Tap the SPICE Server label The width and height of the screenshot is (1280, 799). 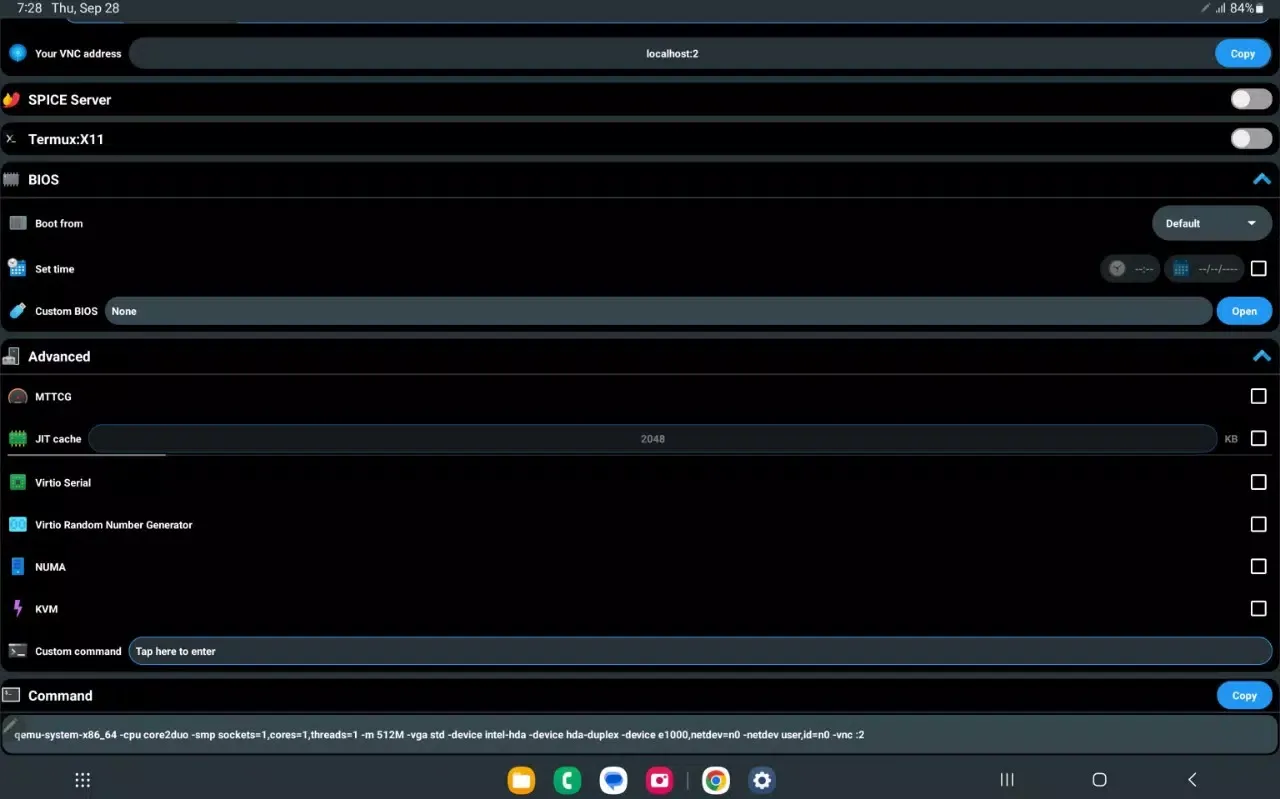click(70, 100)
